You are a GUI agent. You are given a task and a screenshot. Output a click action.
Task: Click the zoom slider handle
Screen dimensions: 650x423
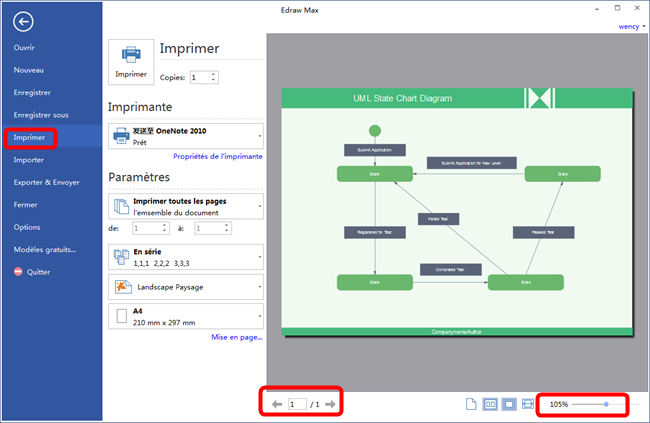pos(606,404)
